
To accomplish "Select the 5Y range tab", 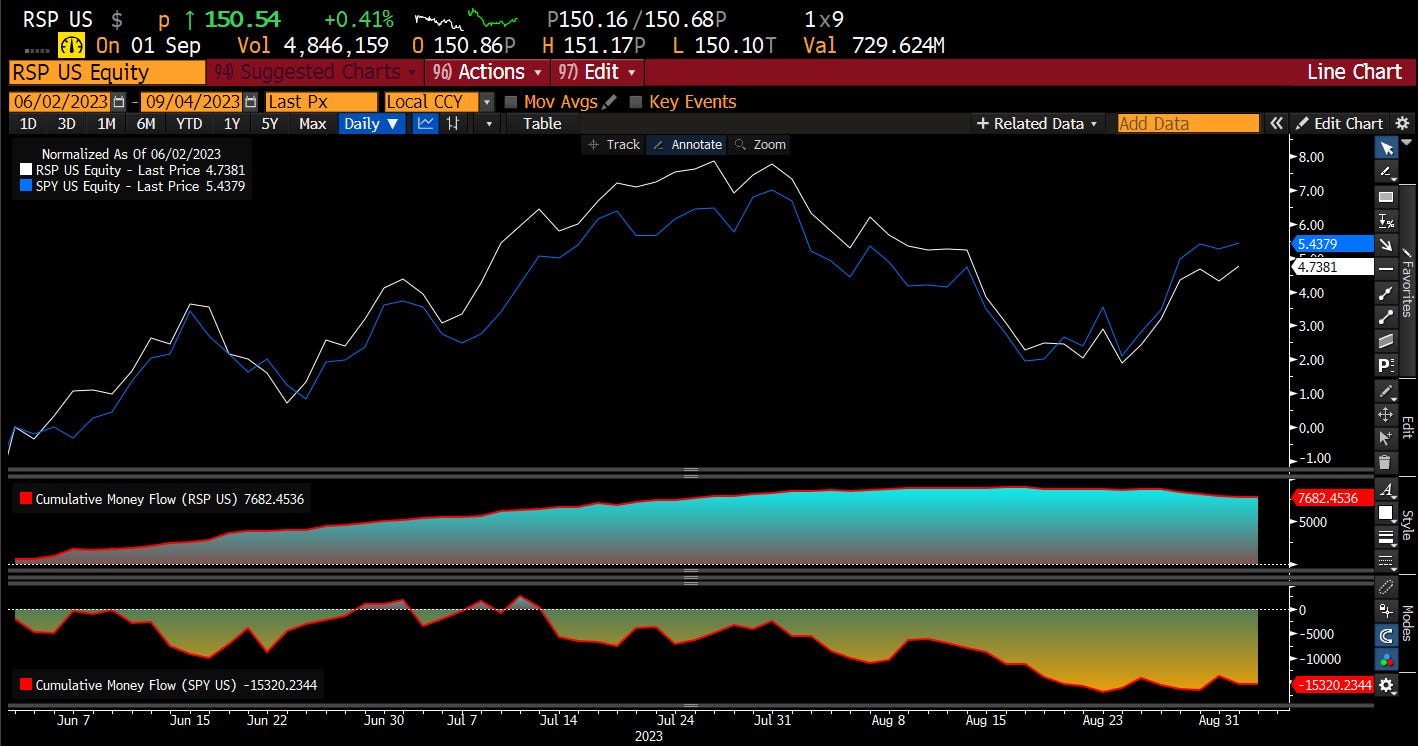I will (270, 123).
